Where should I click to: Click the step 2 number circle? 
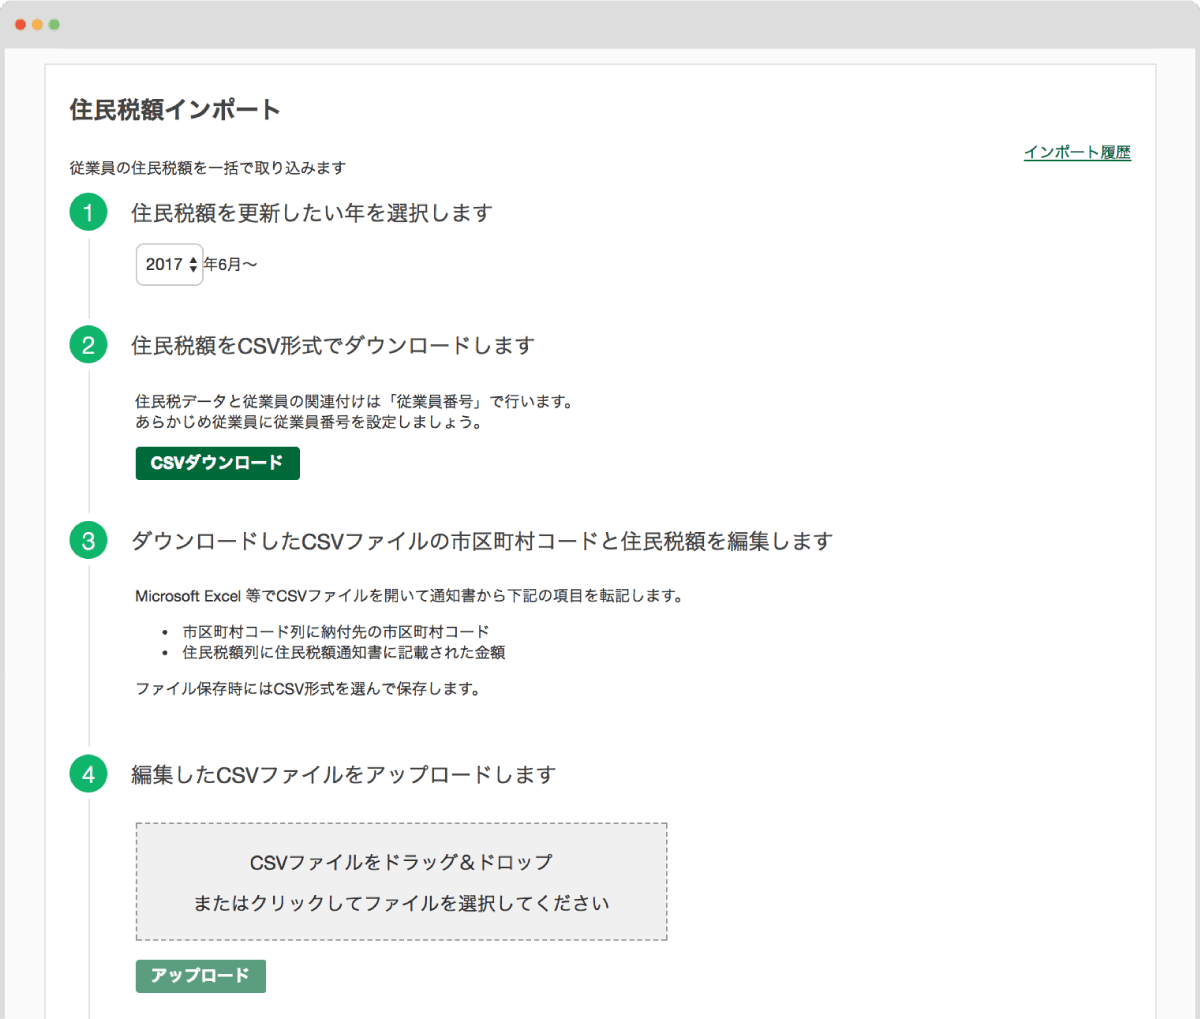(x=88, y=345)
